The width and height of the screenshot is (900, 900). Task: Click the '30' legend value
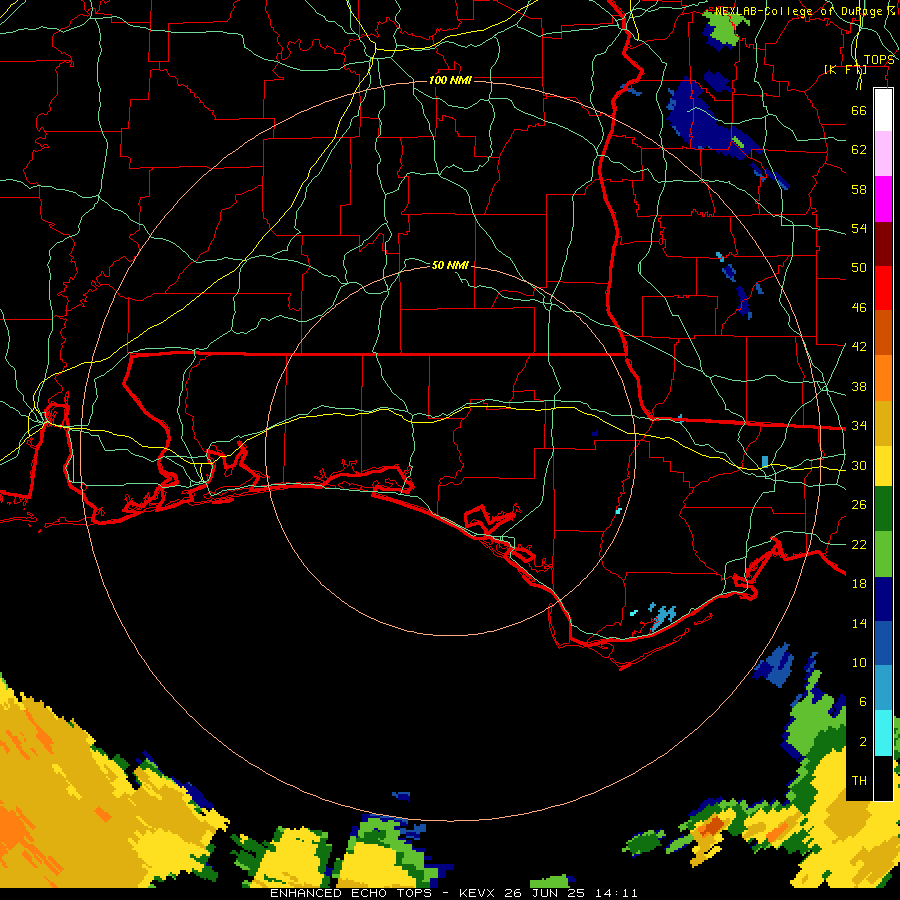tap(859, 465)
